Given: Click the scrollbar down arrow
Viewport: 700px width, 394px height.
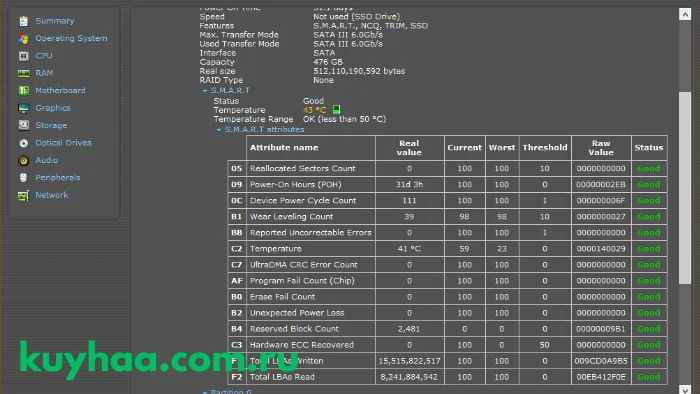Looking at the screenshot, I should (685, 389).
